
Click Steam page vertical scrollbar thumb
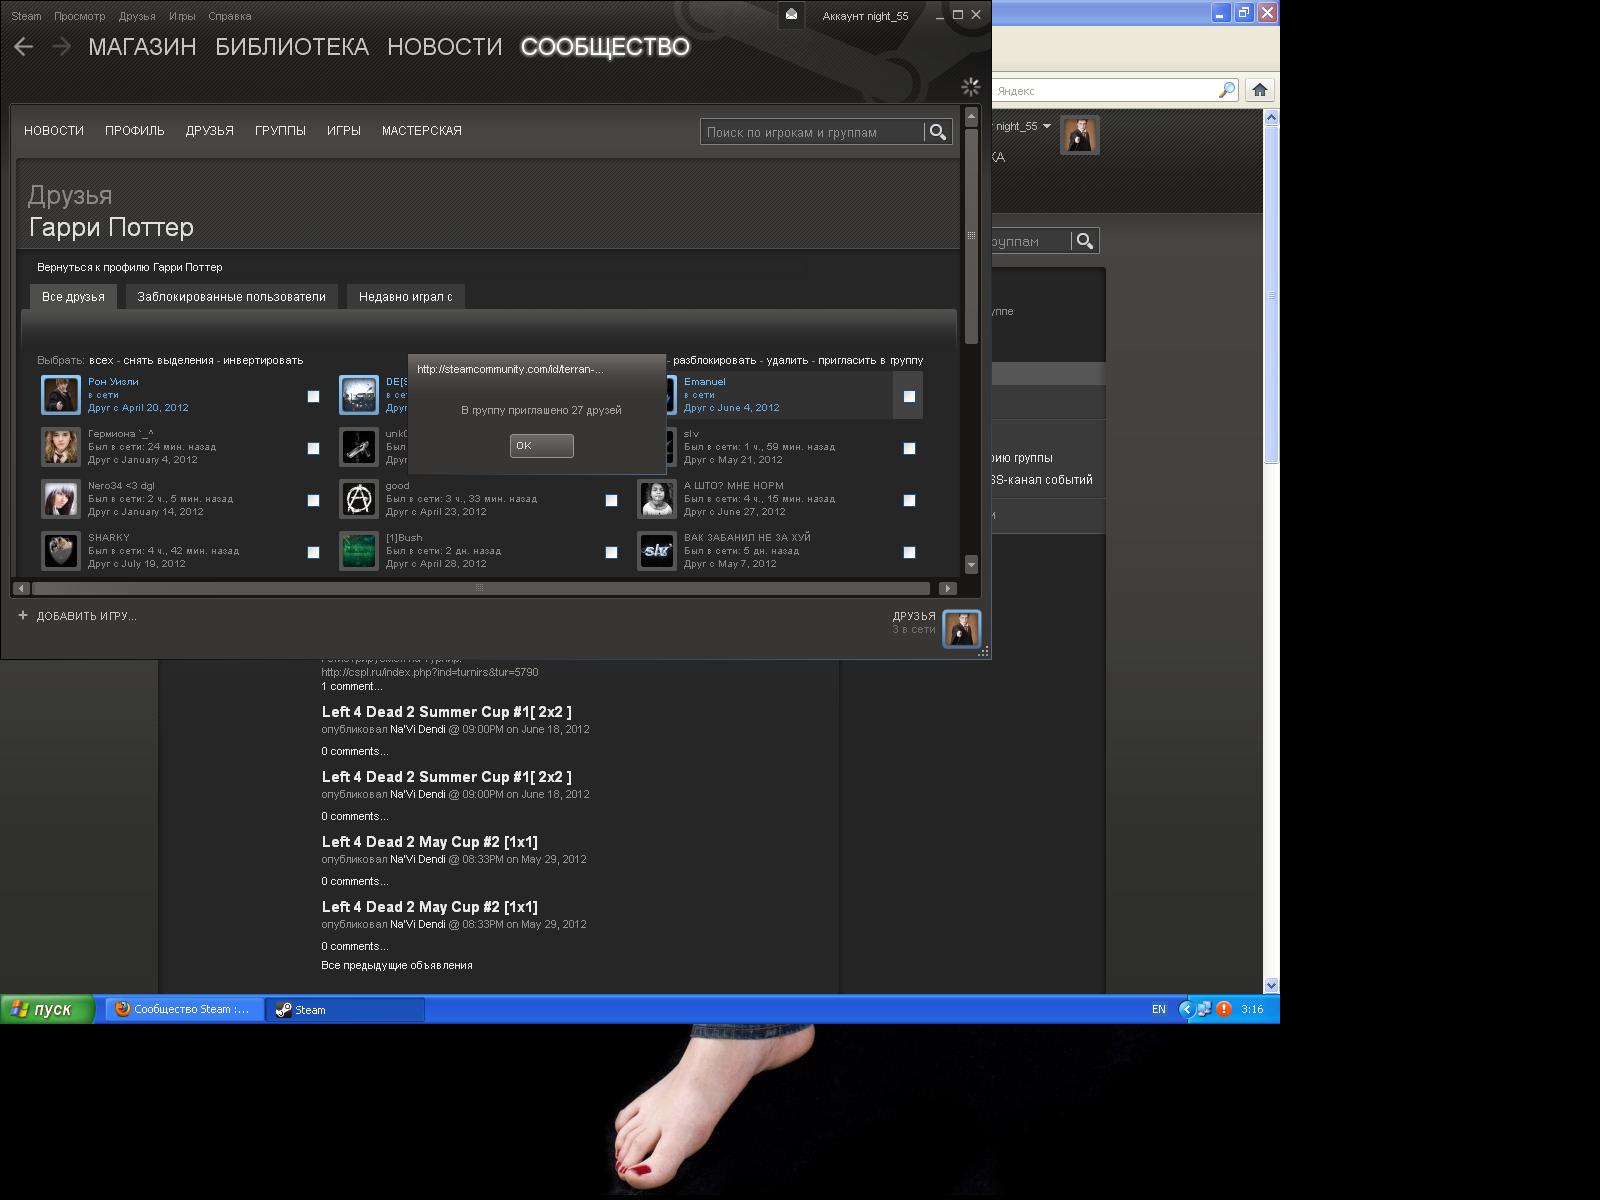tap(971, 237)
